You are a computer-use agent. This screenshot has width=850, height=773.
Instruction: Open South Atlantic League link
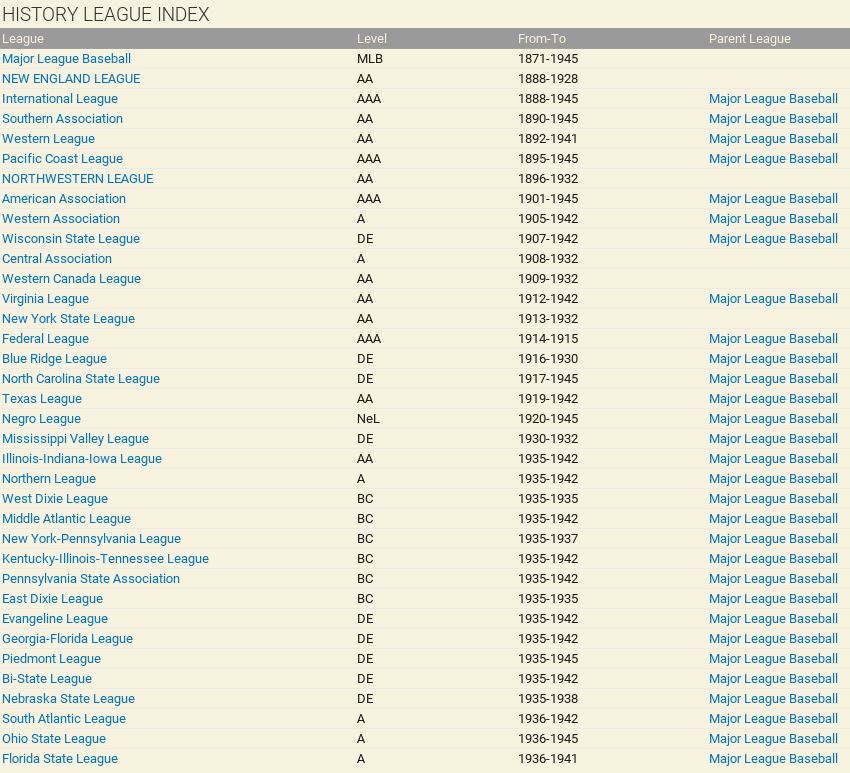(x=64, y=720)
